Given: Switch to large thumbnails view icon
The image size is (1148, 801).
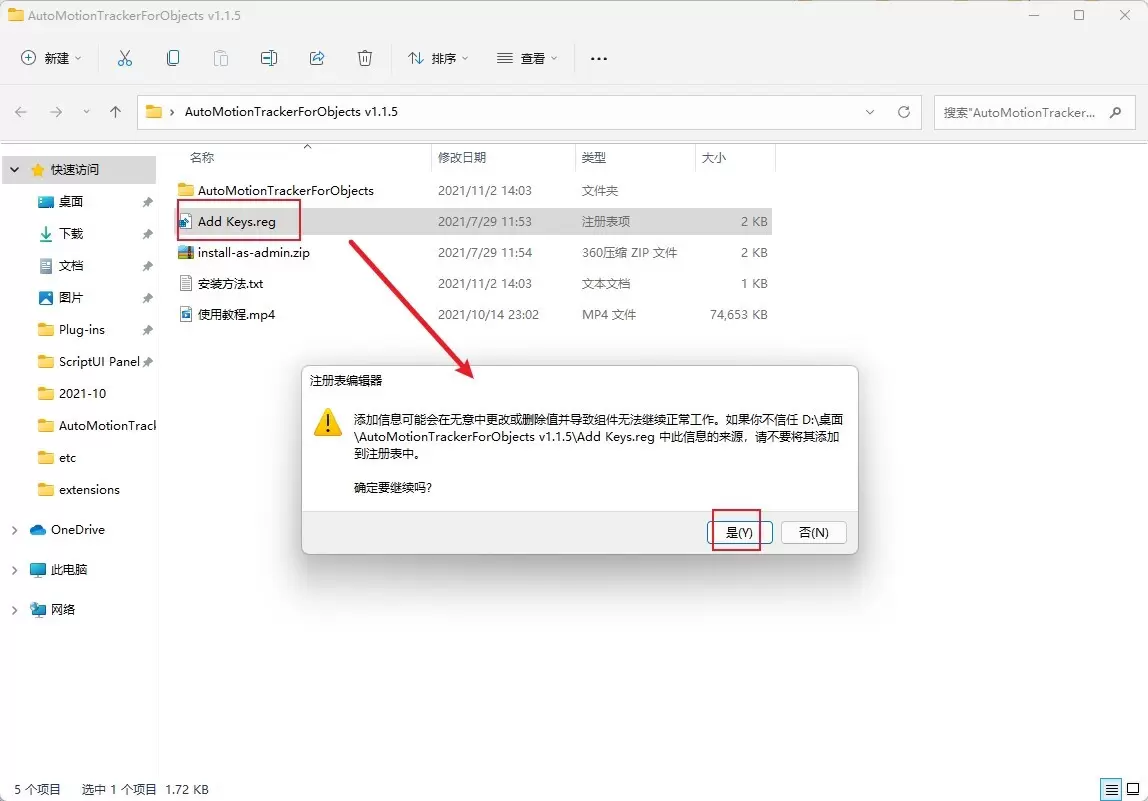Looking at the screenshot, I should [x=1133, y=789].
